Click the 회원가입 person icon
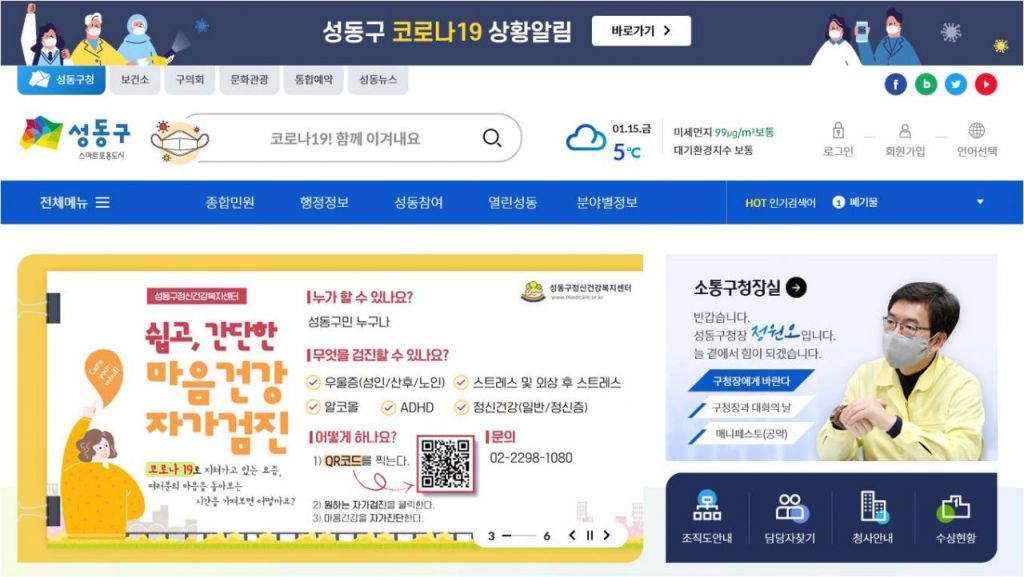This screenshot has width=1024, height=577. pyautogui.click(x=905, y=131)
